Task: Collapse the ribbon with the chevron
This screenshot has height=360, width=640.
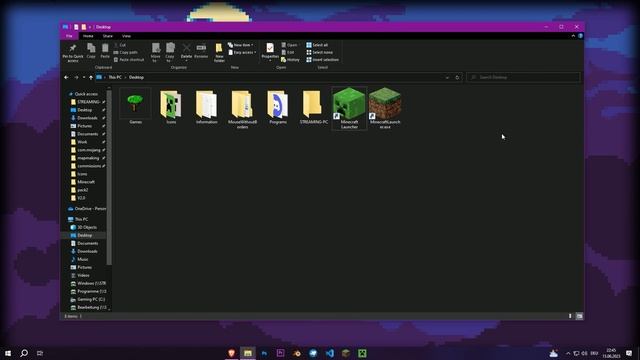Action: click(573, 36)
